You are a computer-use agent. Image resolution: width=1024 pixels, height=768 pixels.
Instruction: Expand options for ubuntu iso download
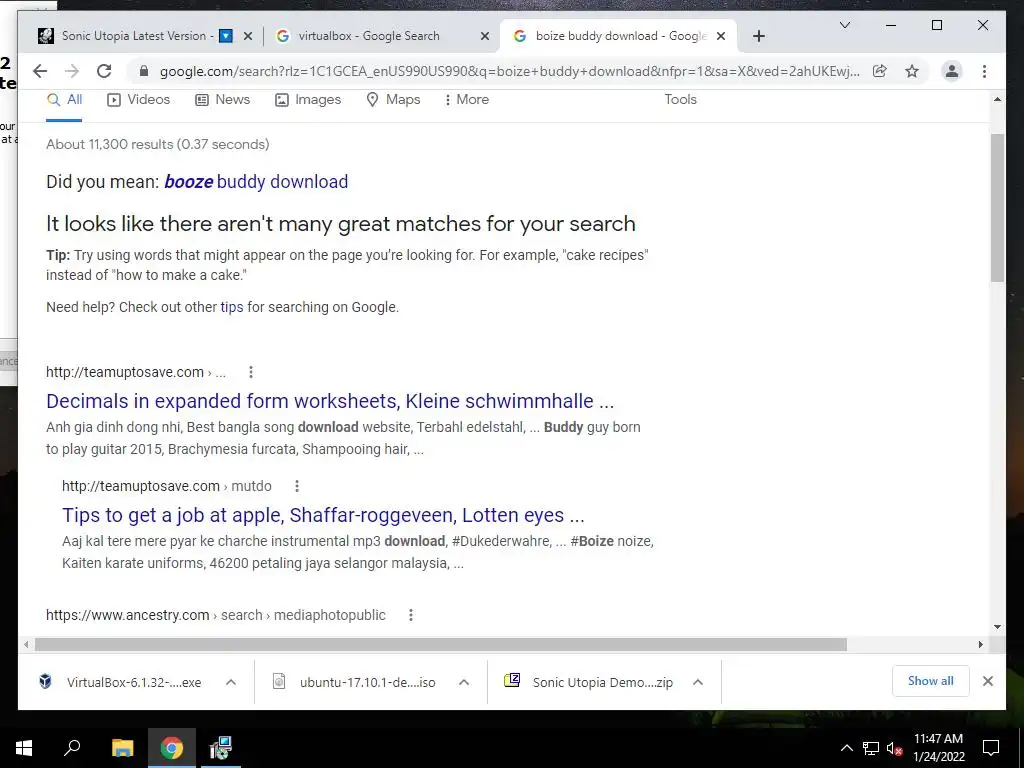point(464,682)
